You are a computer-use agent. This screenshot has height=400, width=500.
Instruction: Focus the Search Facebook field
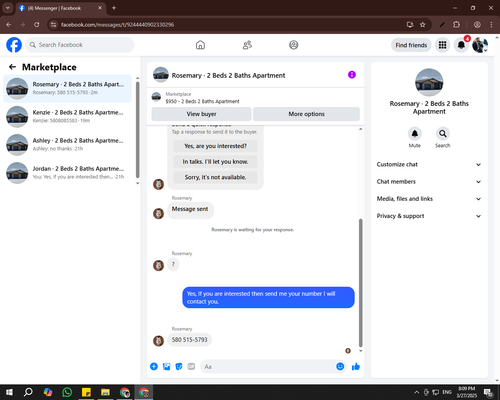(x=80, y=45)
